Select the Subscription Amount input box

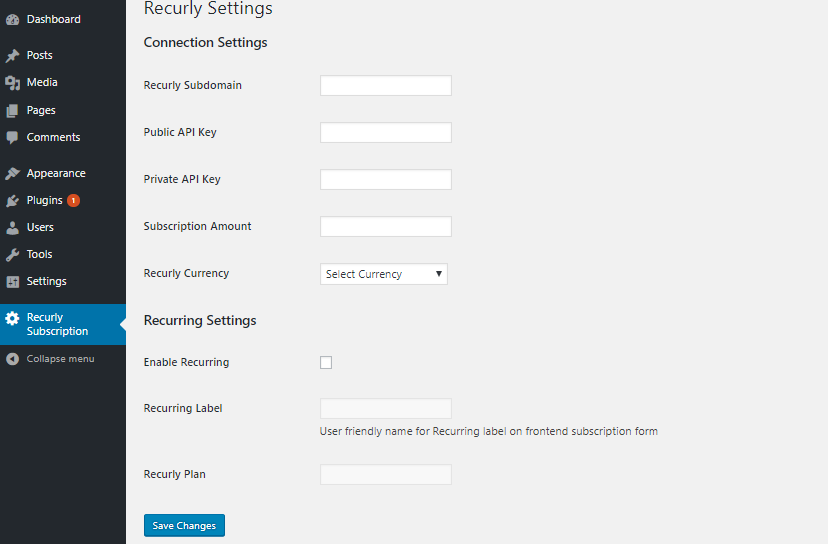tap(386, 227)
